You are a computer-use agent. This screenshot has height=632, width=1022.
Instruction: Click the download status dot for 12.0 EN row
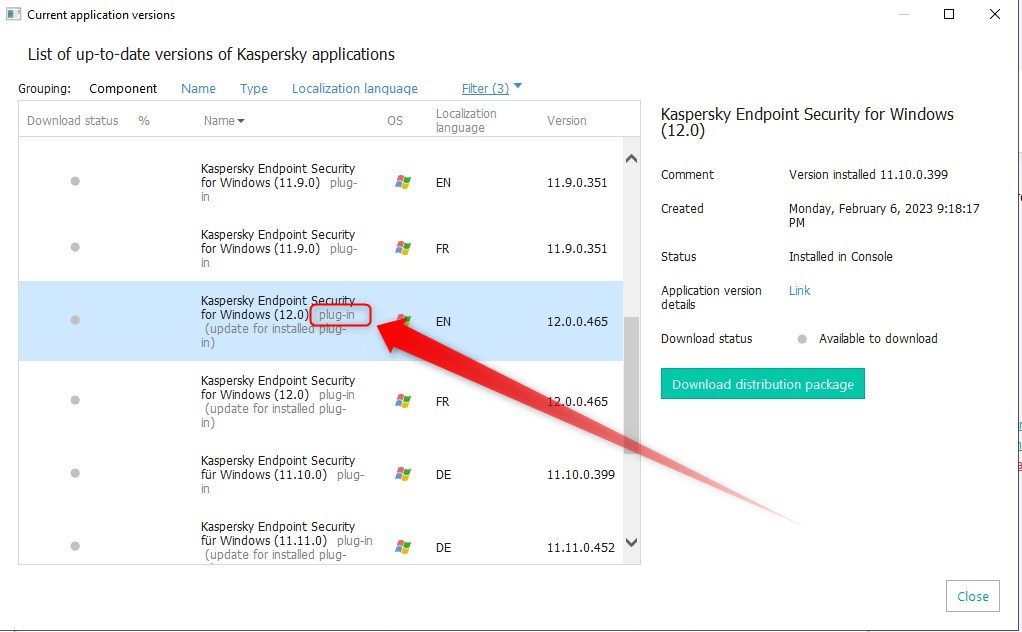pos(75,321)
